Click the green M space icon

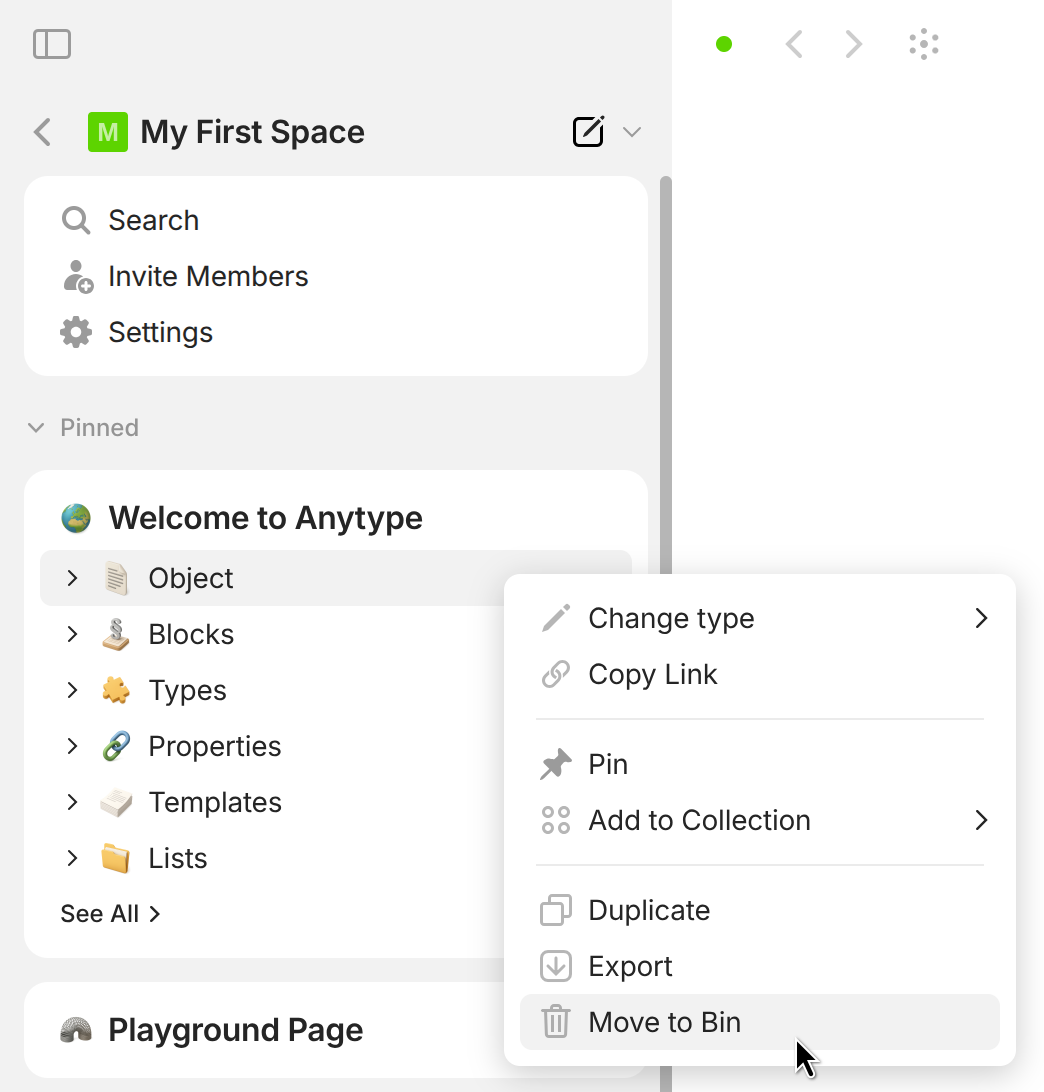[108, 132]
